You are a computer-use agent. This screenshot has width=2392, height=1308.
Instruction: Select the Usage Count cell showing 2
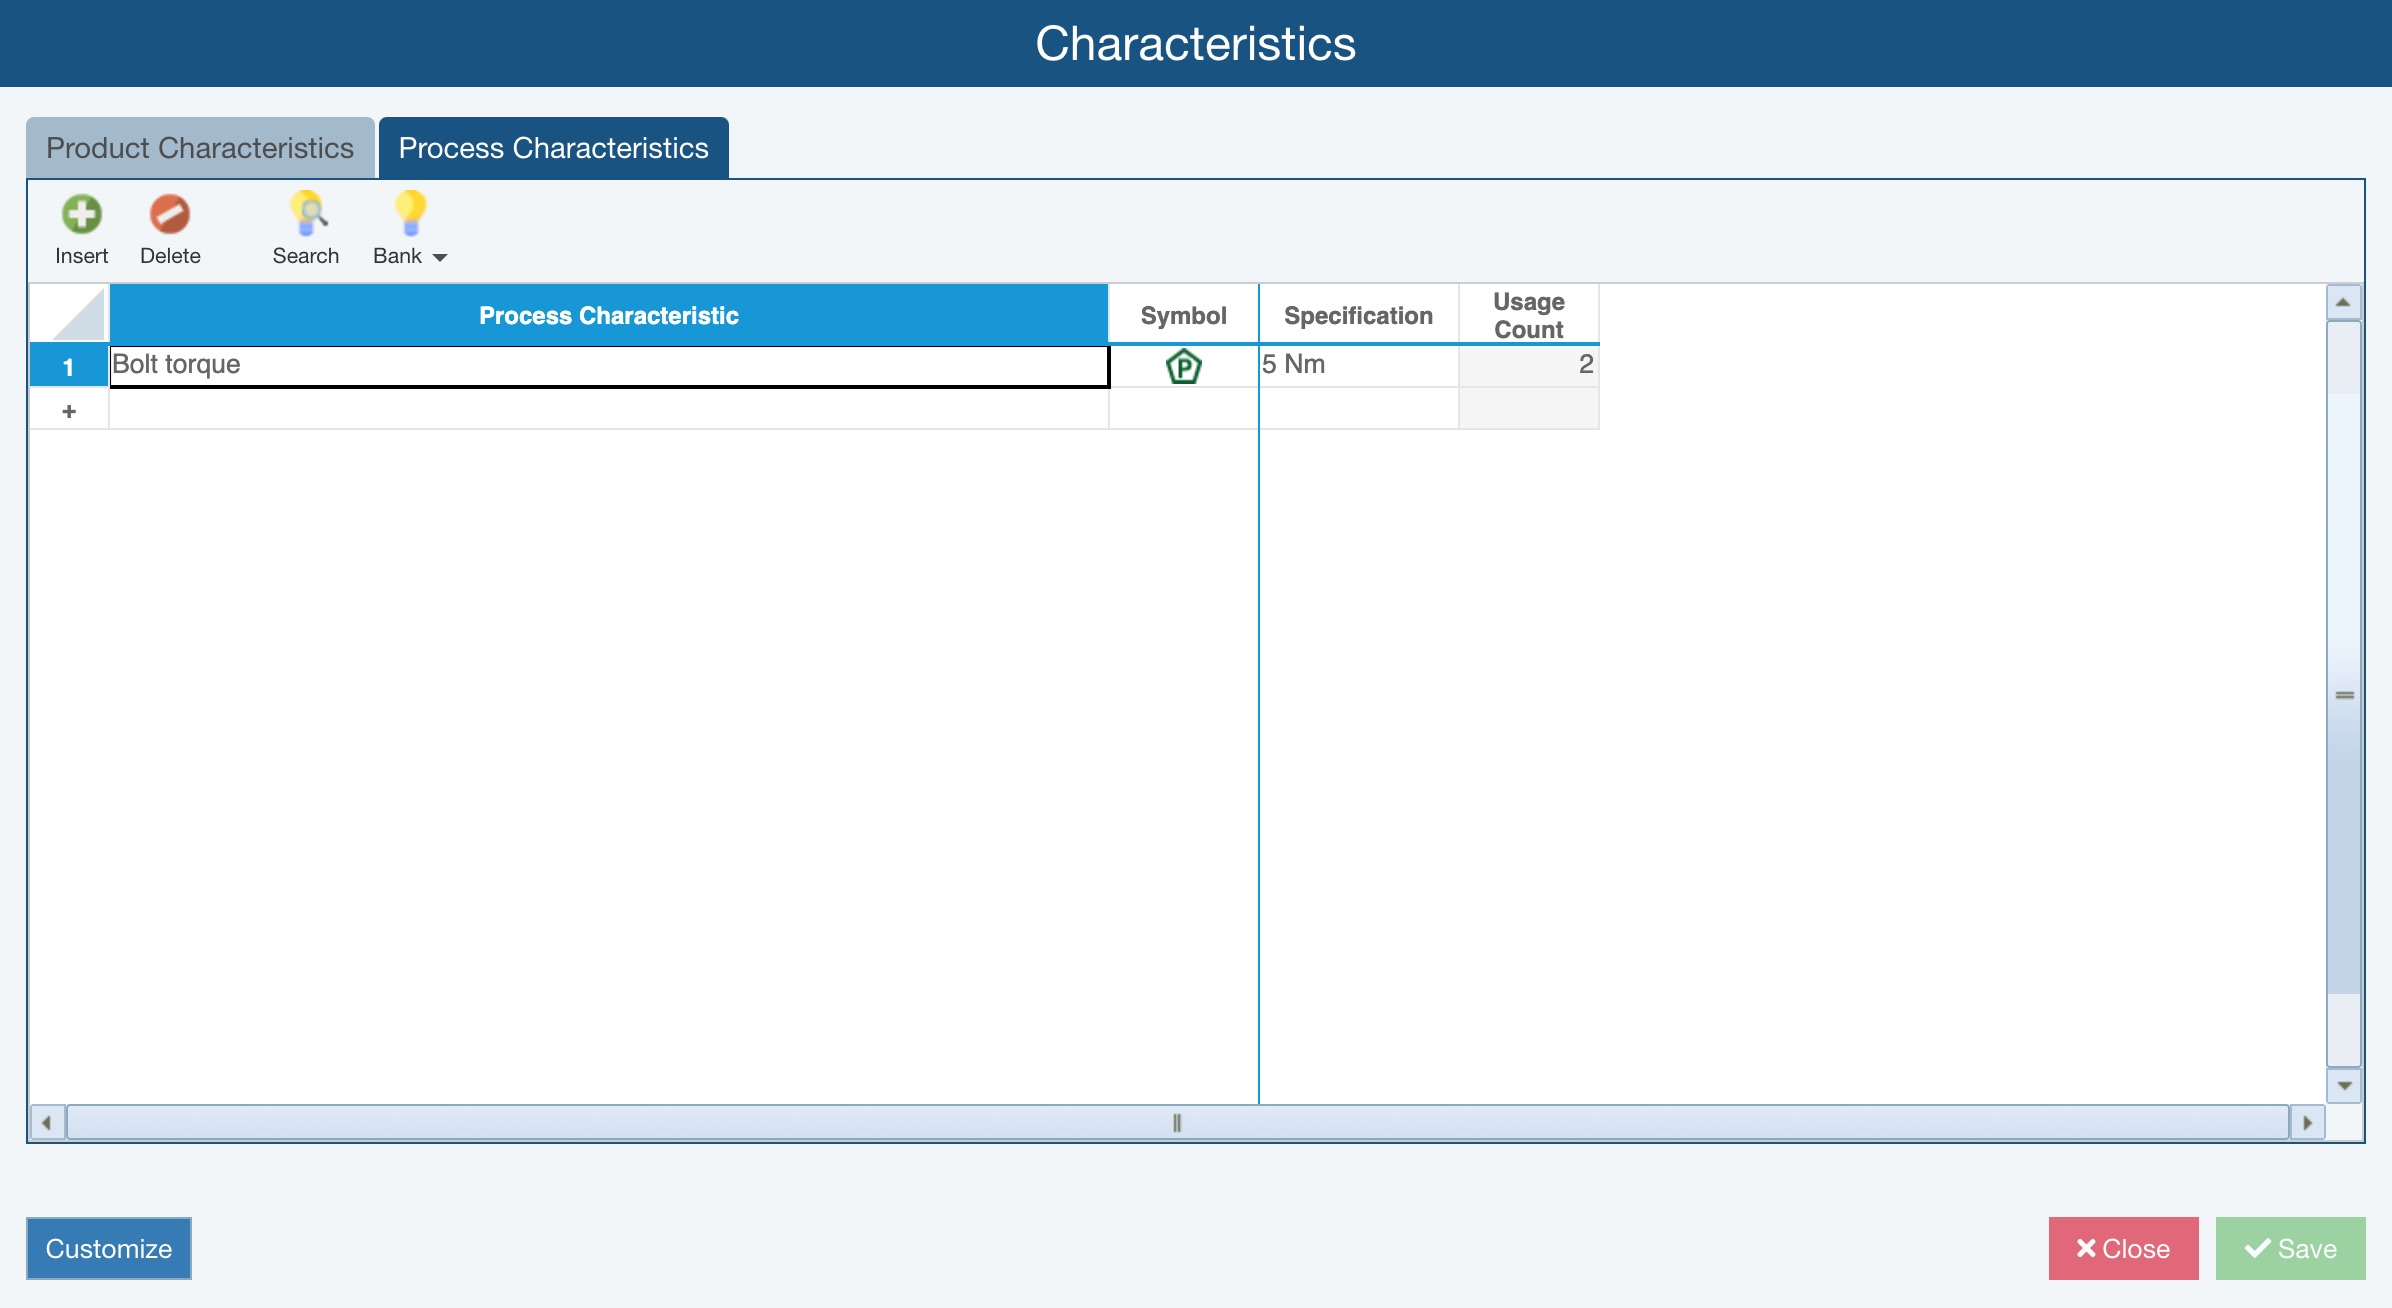1528,366
